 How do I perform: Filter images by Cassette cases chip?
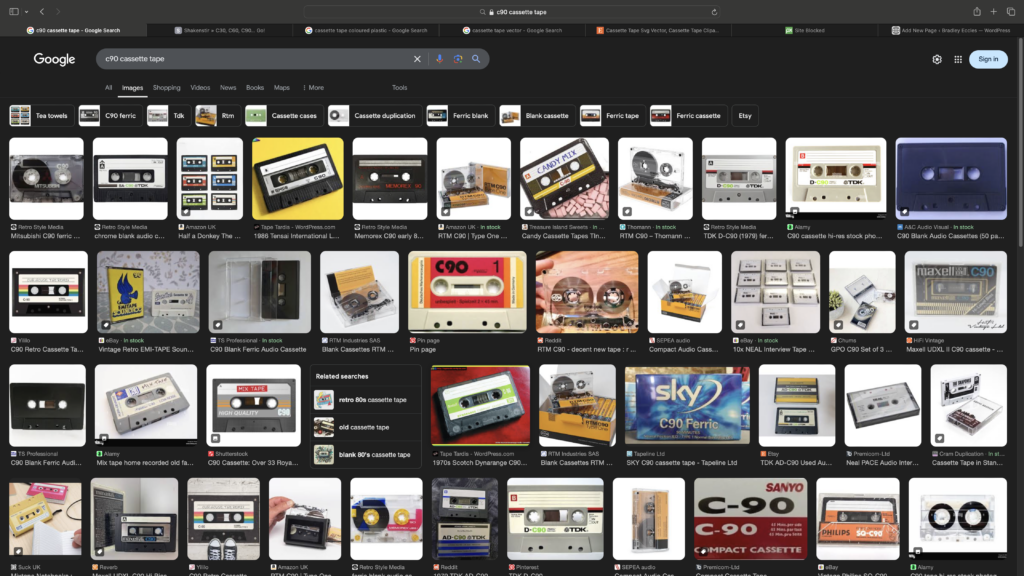point(284,116)
